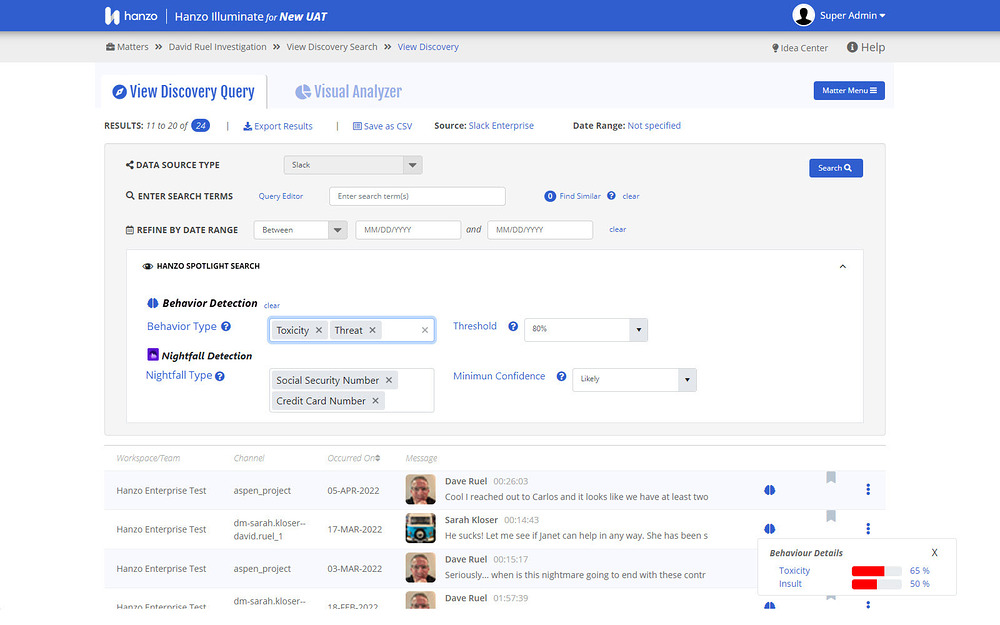This screenshot has width=1000, height=625.
Task: Open the Threshold 80% dropdown
Action: (x=586, y=329)
